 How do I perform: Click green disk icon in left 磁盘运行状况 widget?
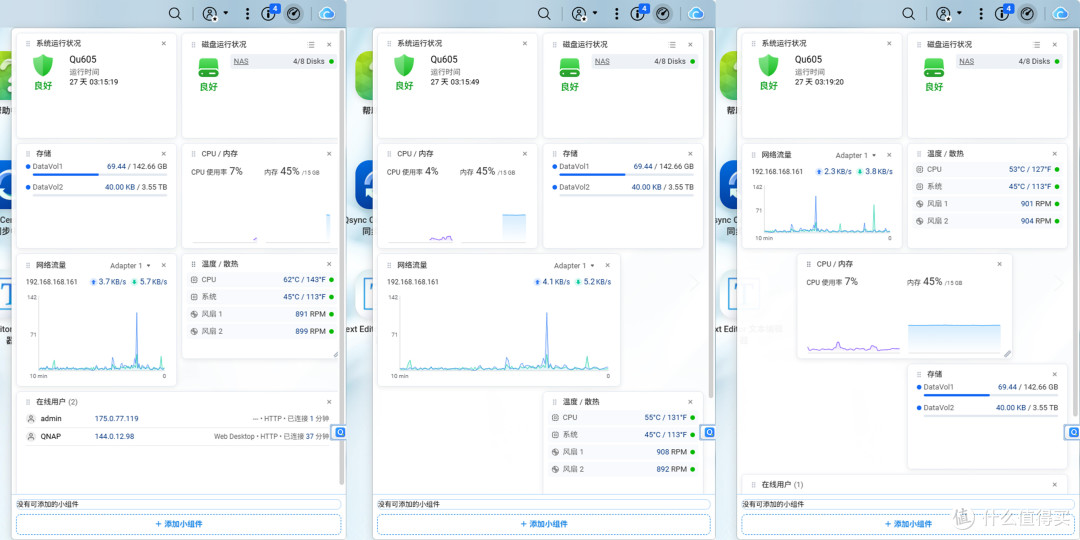pyautogui.click(x=209, y=67)
